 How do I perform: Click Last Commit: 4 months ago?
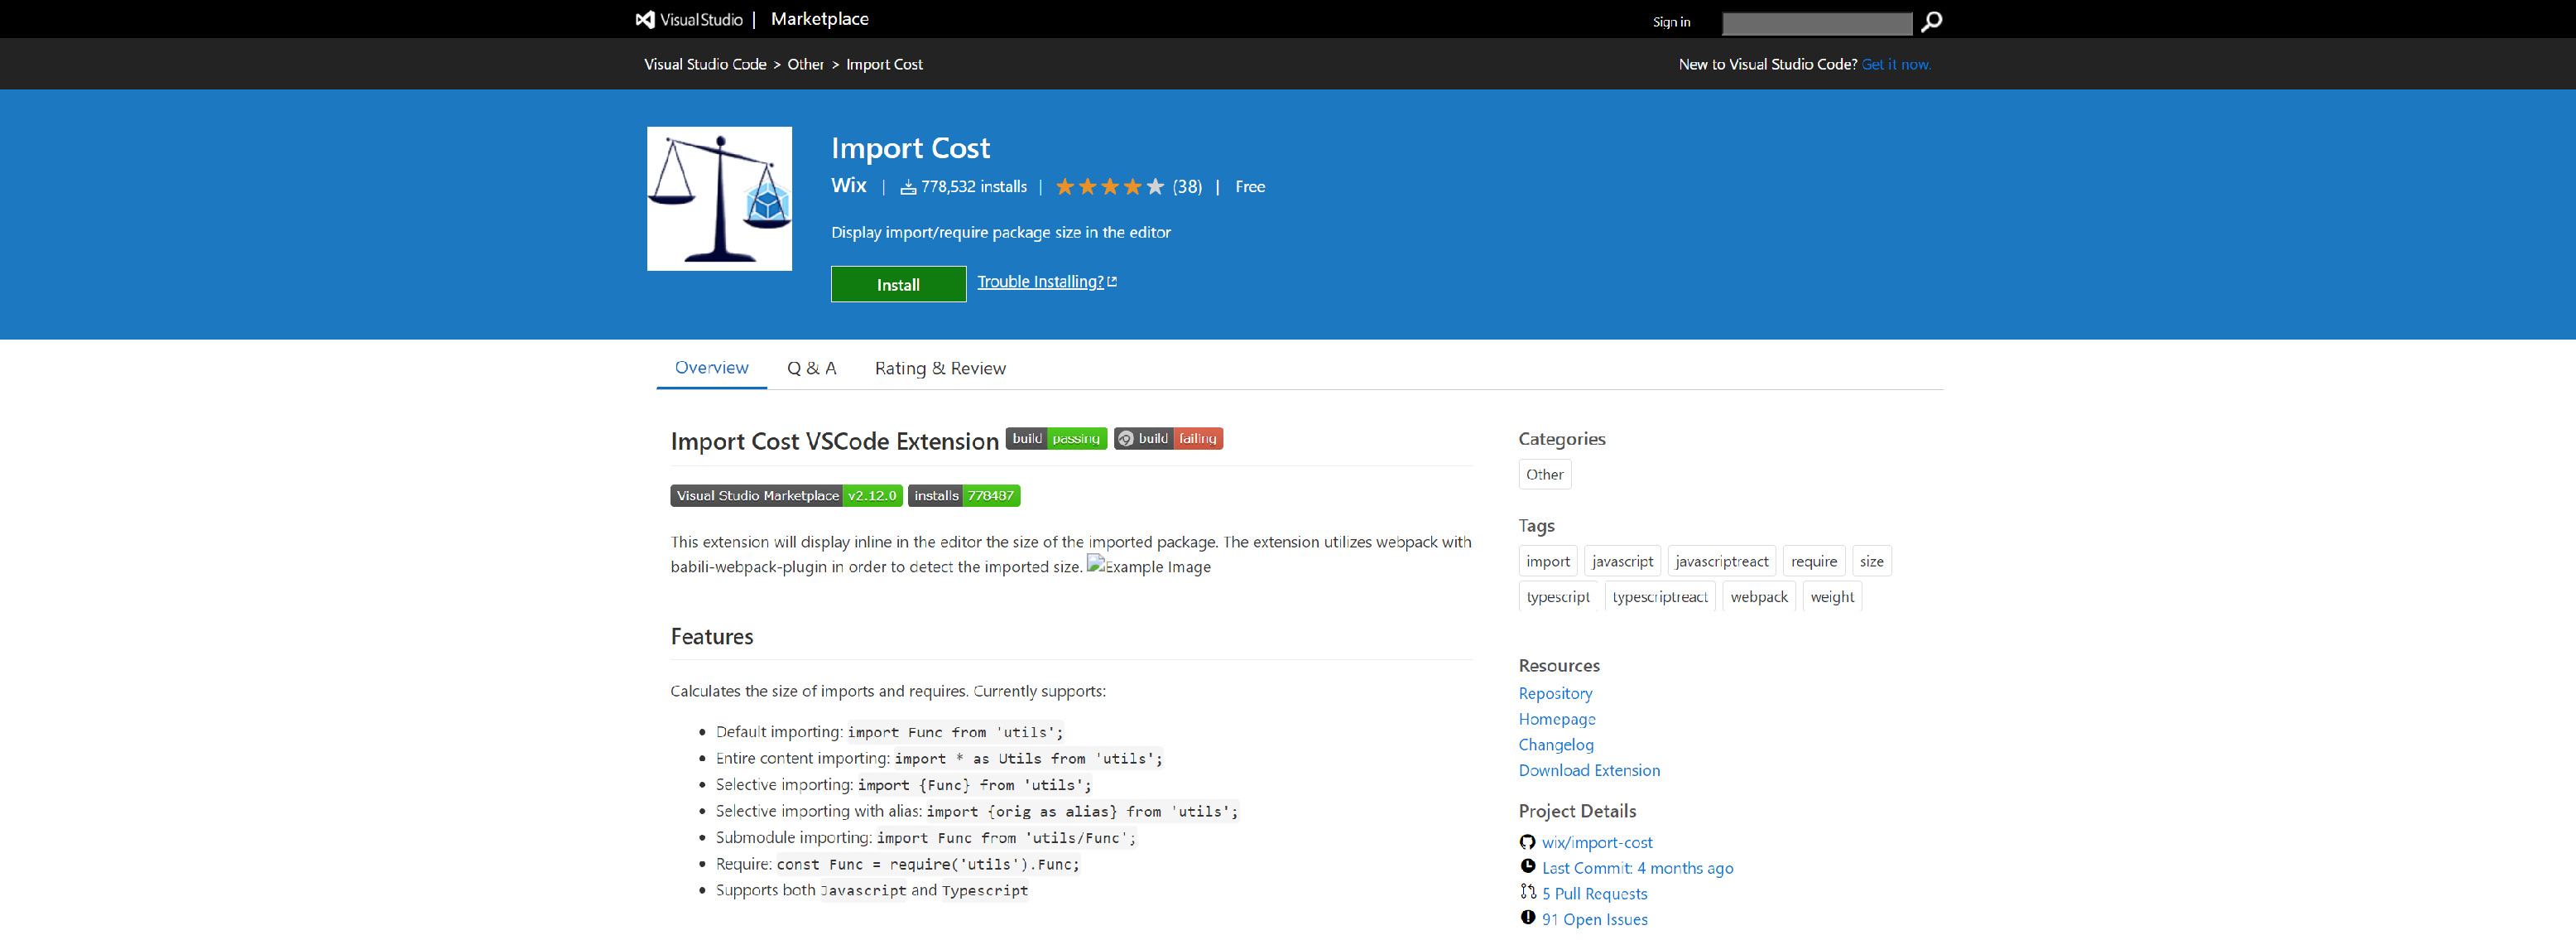pos(1637,868)
